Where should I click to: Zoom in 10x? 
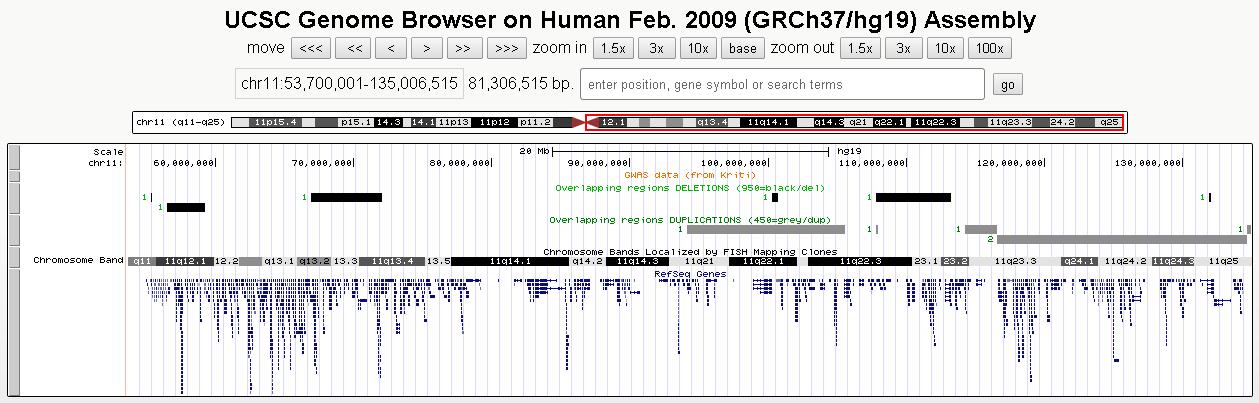point(697,48)
